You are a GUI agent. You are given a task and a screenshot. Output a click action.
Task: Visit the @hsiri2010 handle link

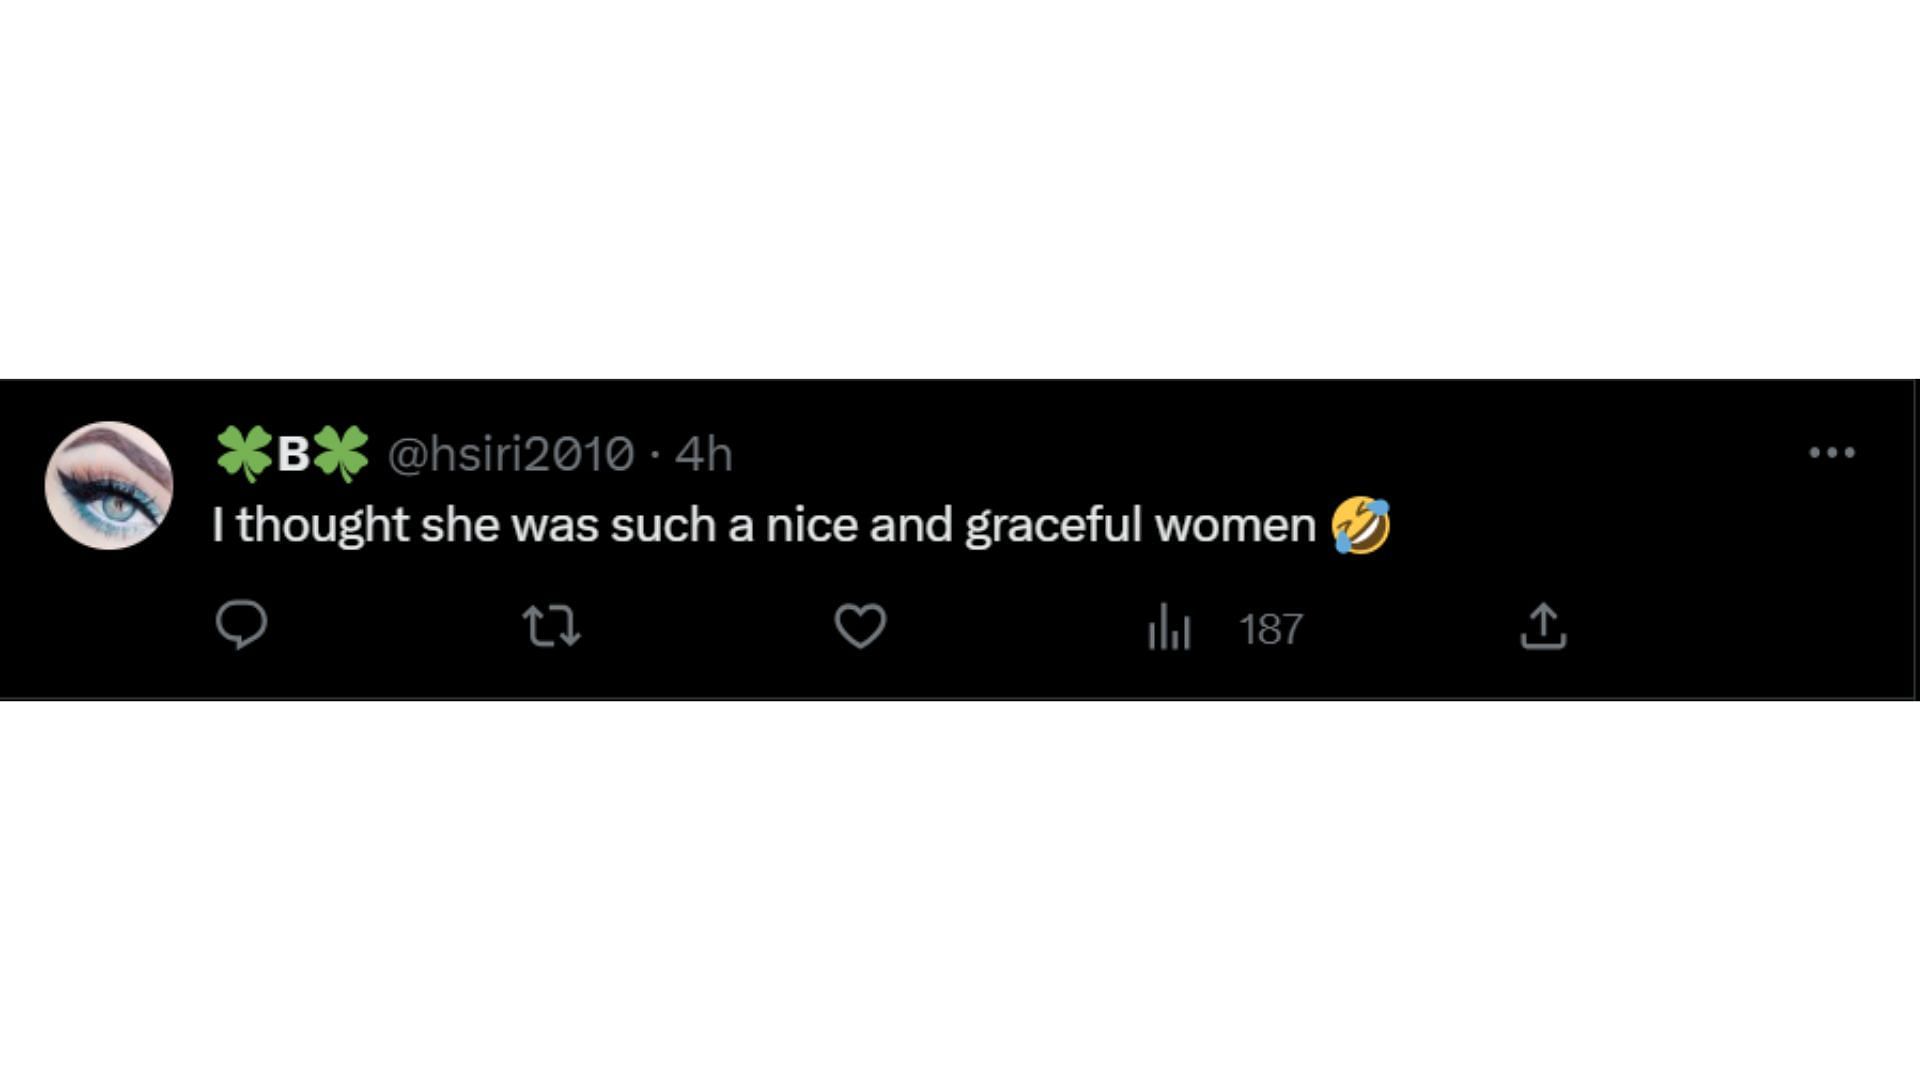(511, 455)
